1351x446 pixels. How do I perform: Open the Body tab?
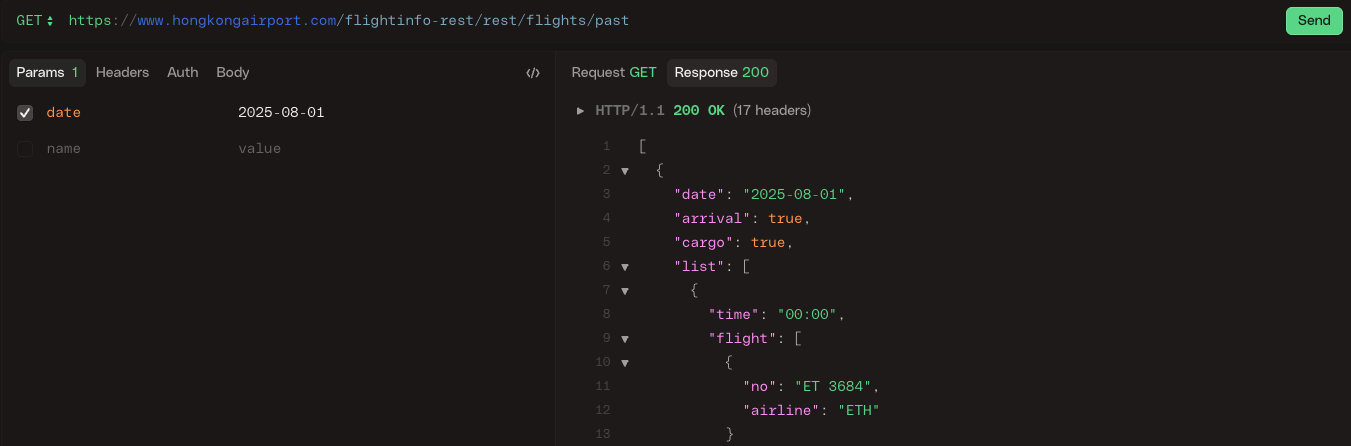(x=233, y=72)
